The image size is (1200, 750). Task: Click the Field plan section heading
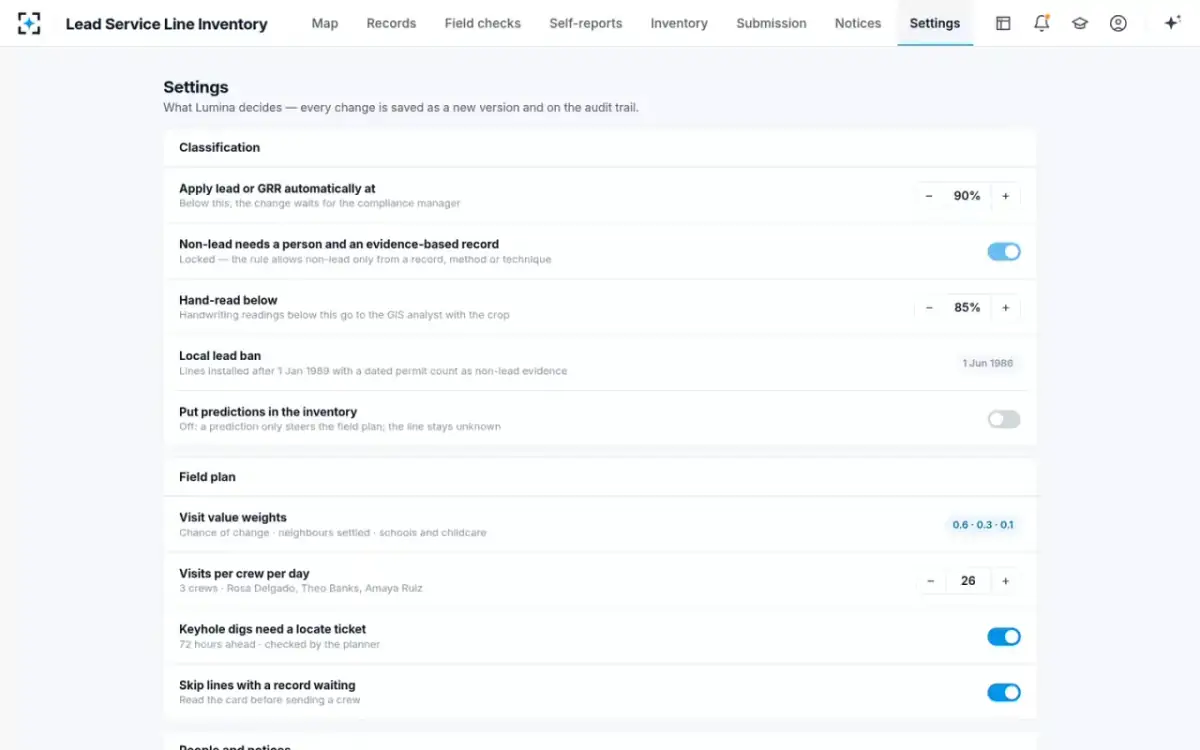pyautogui.click(x=207, y=477)
